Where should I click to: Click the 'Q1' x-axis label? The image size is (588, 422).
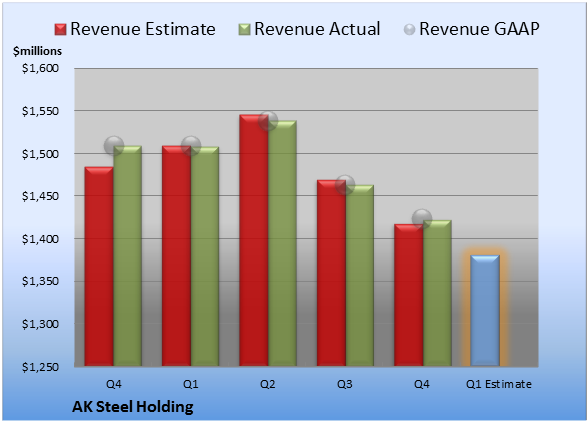click(x=190, y=384)
